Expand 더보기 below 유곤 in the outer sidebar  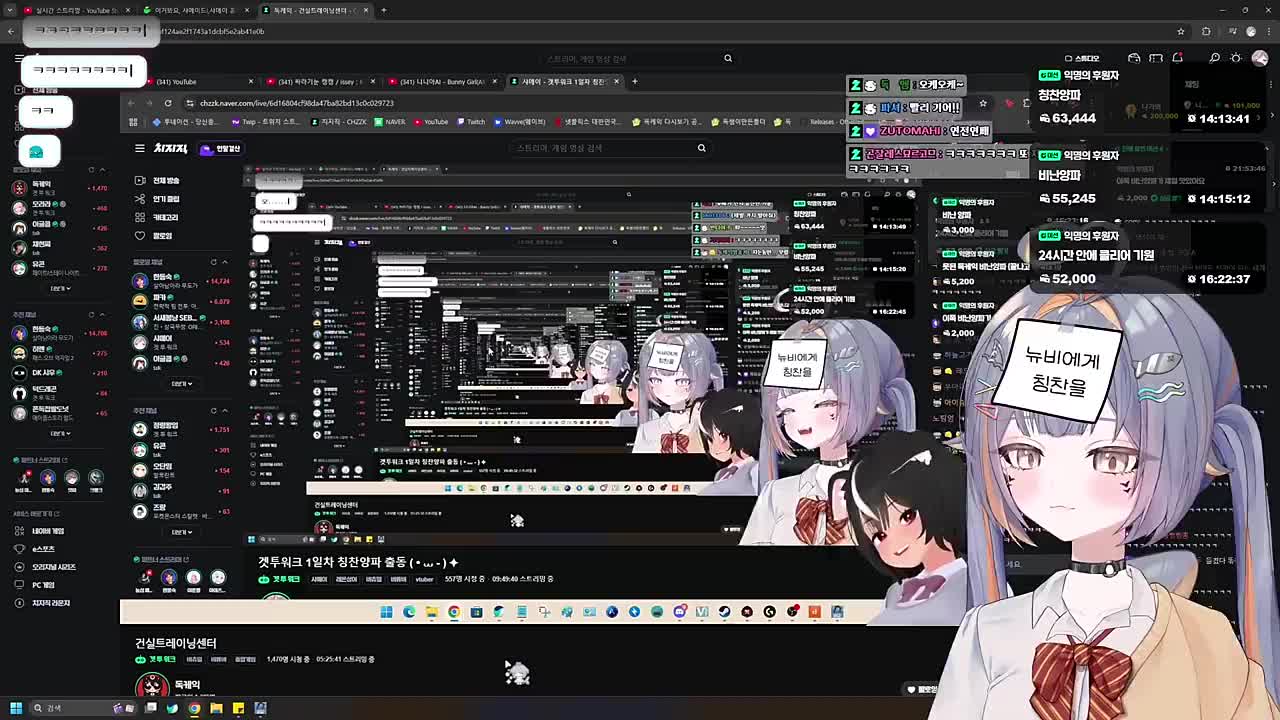click(60, 288)
